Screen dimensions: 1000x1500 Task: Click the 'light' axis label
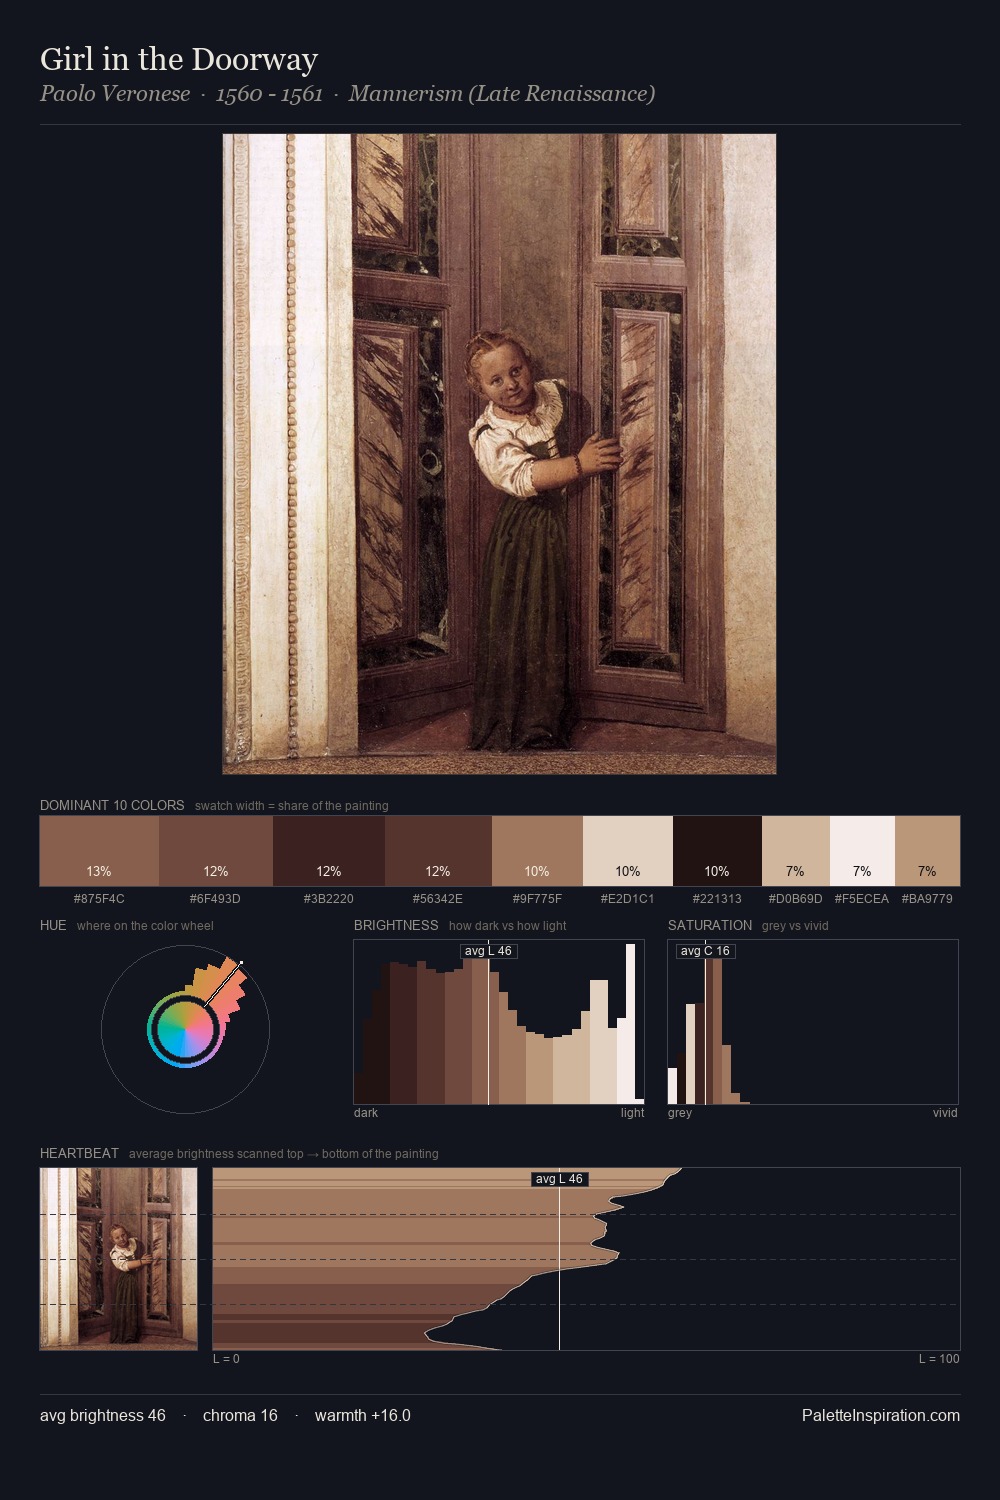click(x=633, y=1112)
